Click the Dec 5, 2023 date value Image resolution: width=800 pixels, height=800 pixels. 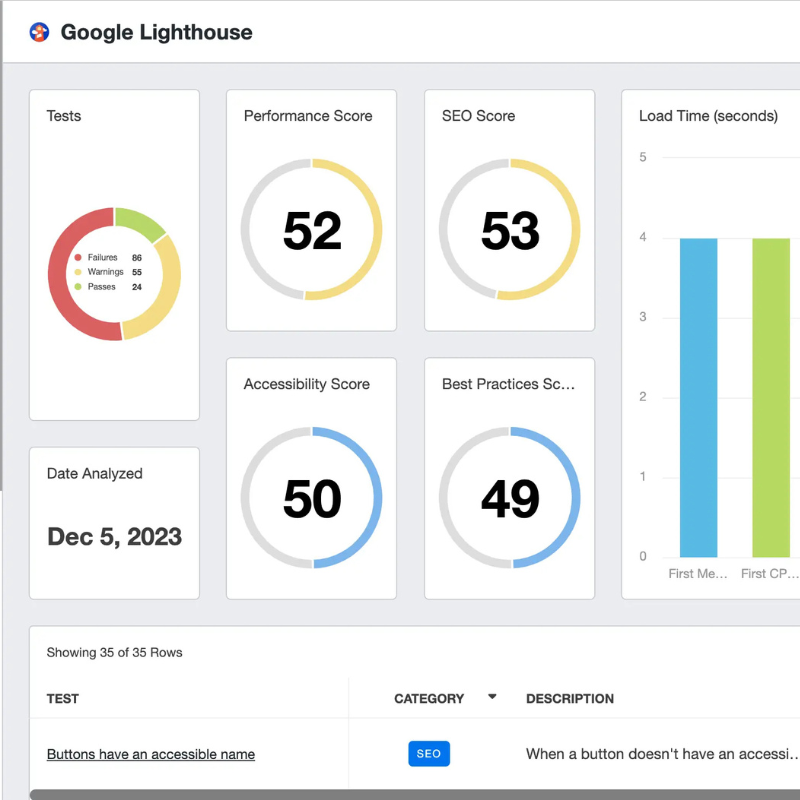[114, 537]
